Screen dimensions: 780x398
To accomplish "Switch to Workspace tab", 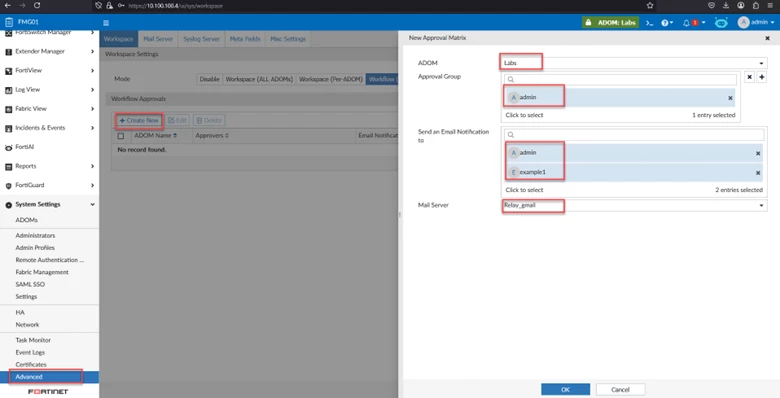I will click(x=118, y=39).
